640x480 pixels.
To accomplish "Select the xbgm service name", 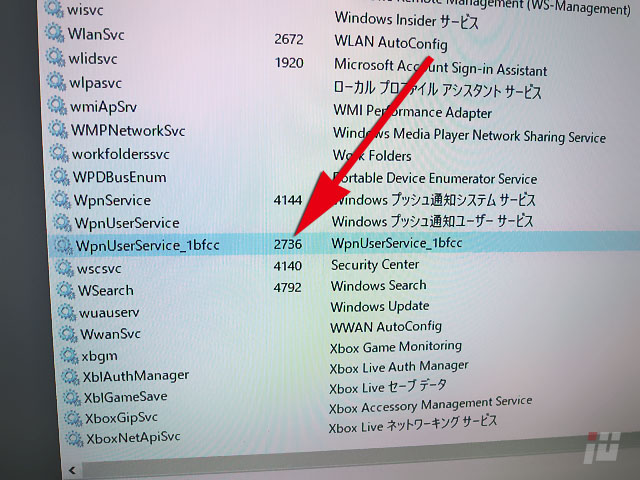I will pyautogui.click(x=100, y=357).
